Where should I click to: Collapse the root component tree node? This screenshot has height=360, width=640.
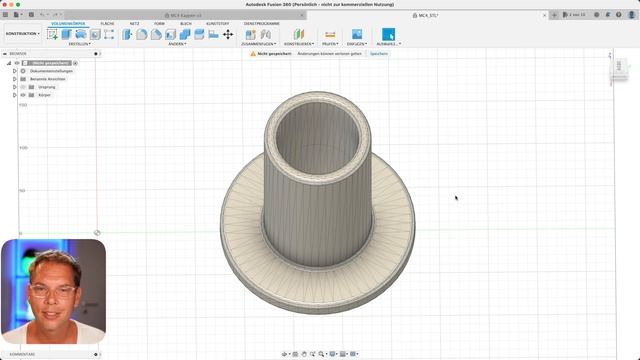(9, 63)
